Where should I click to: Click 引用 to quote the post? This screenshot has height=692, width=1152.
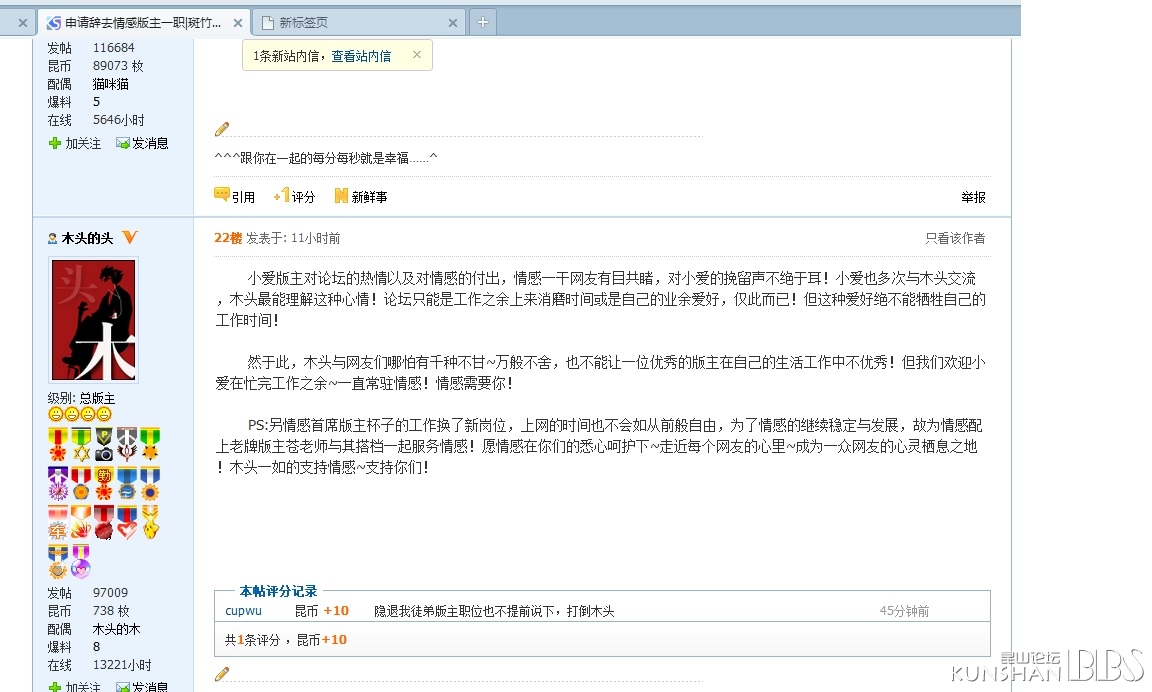(234, 196)
